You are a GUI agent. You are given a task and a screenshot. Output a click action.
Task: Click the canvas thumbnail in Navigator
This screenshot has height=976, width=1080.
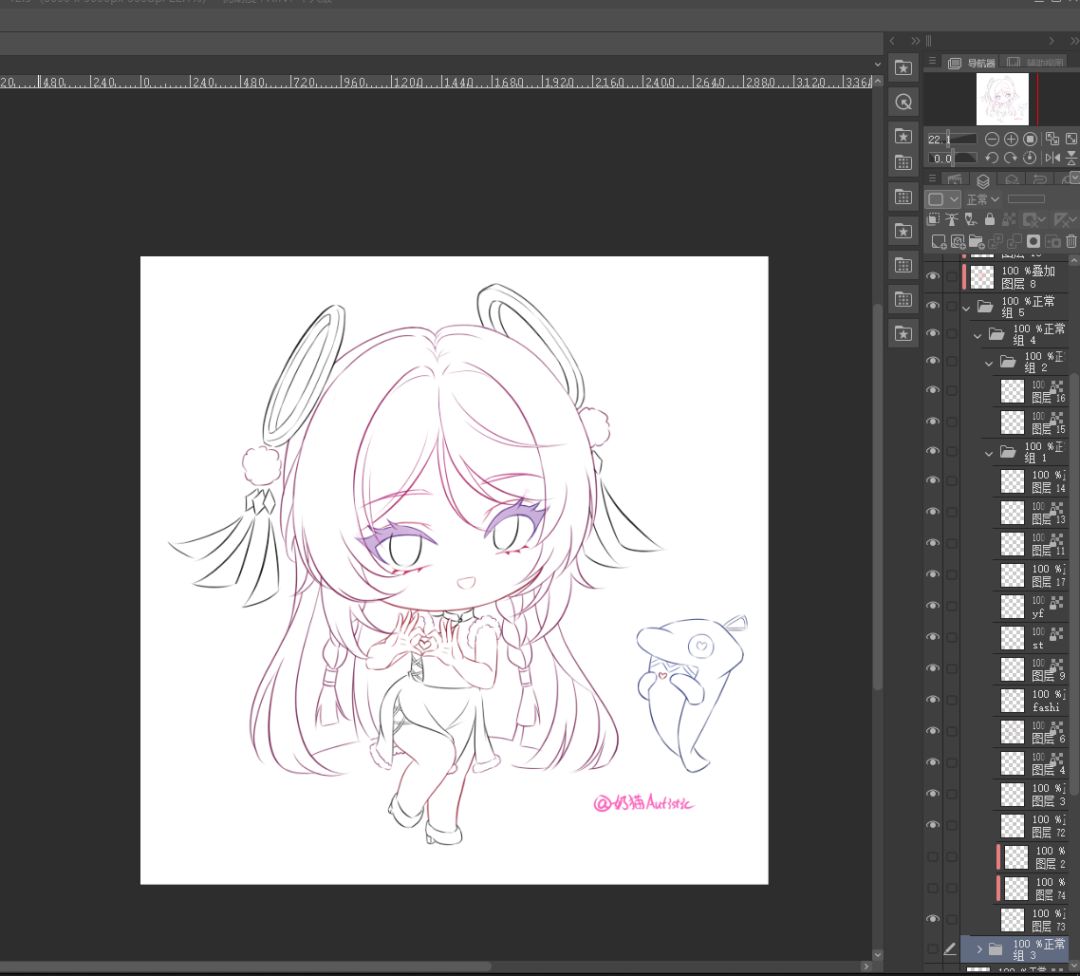[1002, 99]
